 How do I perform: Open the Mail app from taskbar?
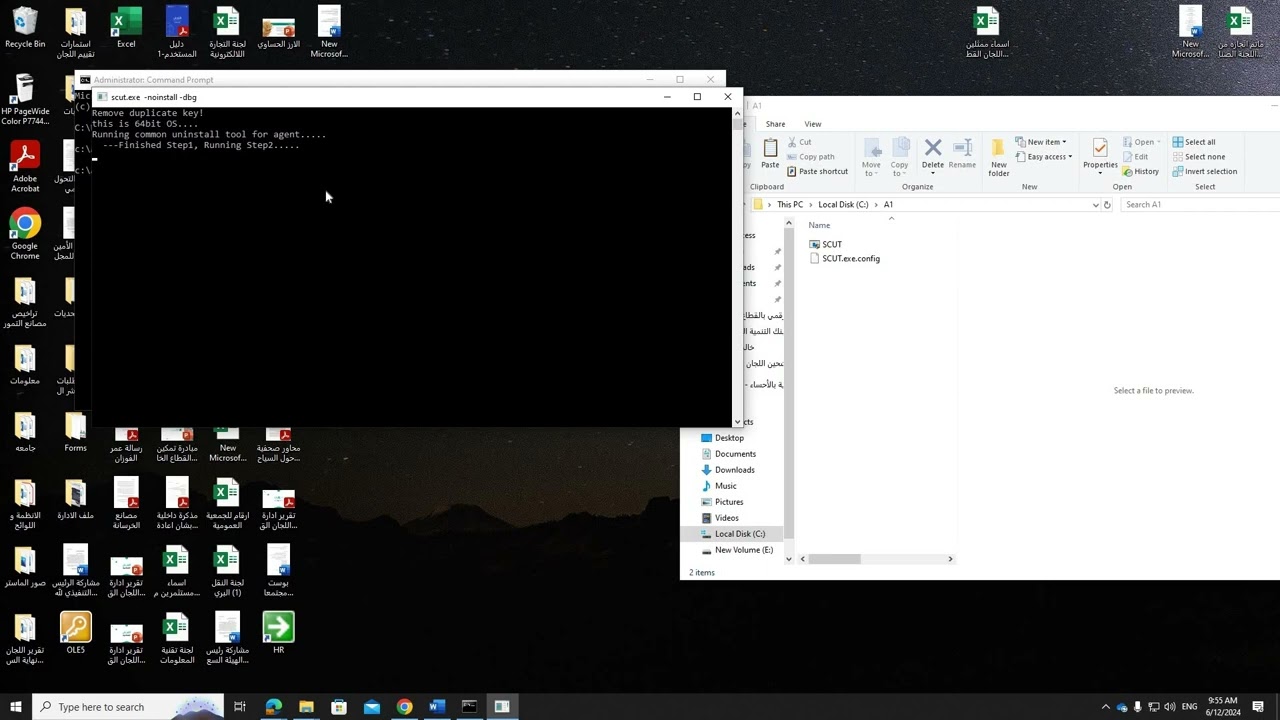[x=372, y=707]
